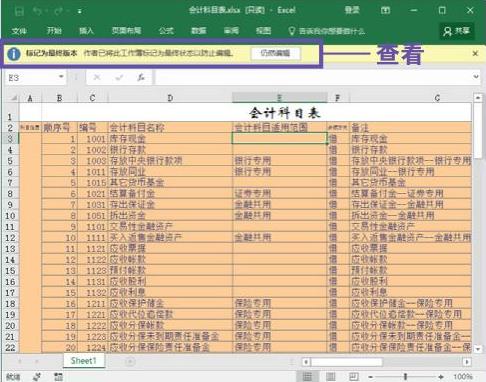The image size is (486, 382).
Task: Select Normal view in status bar
Action: 307,377
